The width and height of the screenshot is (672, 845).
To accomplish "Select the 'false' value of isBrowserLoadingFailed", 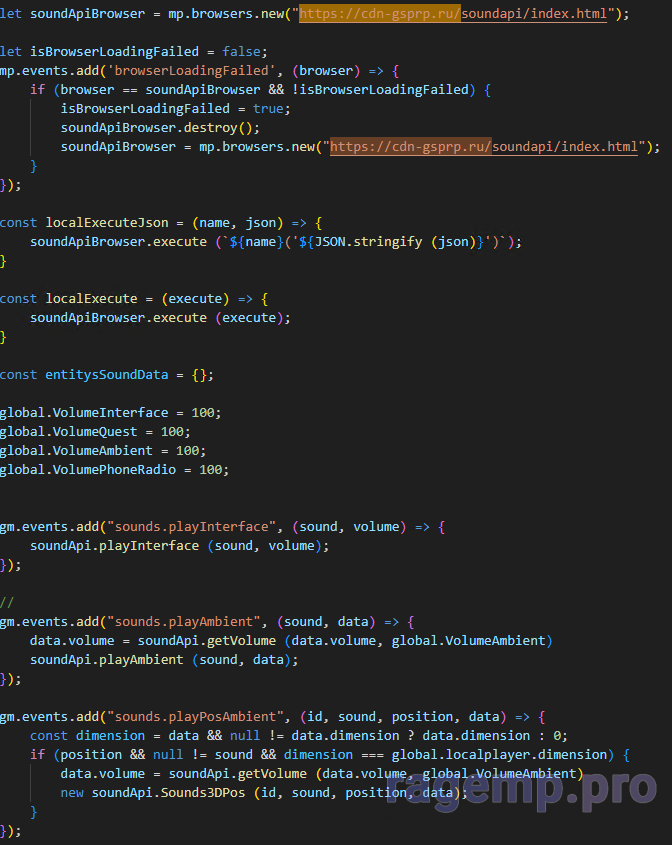I will pyautogui.click(x=241, y=52).
